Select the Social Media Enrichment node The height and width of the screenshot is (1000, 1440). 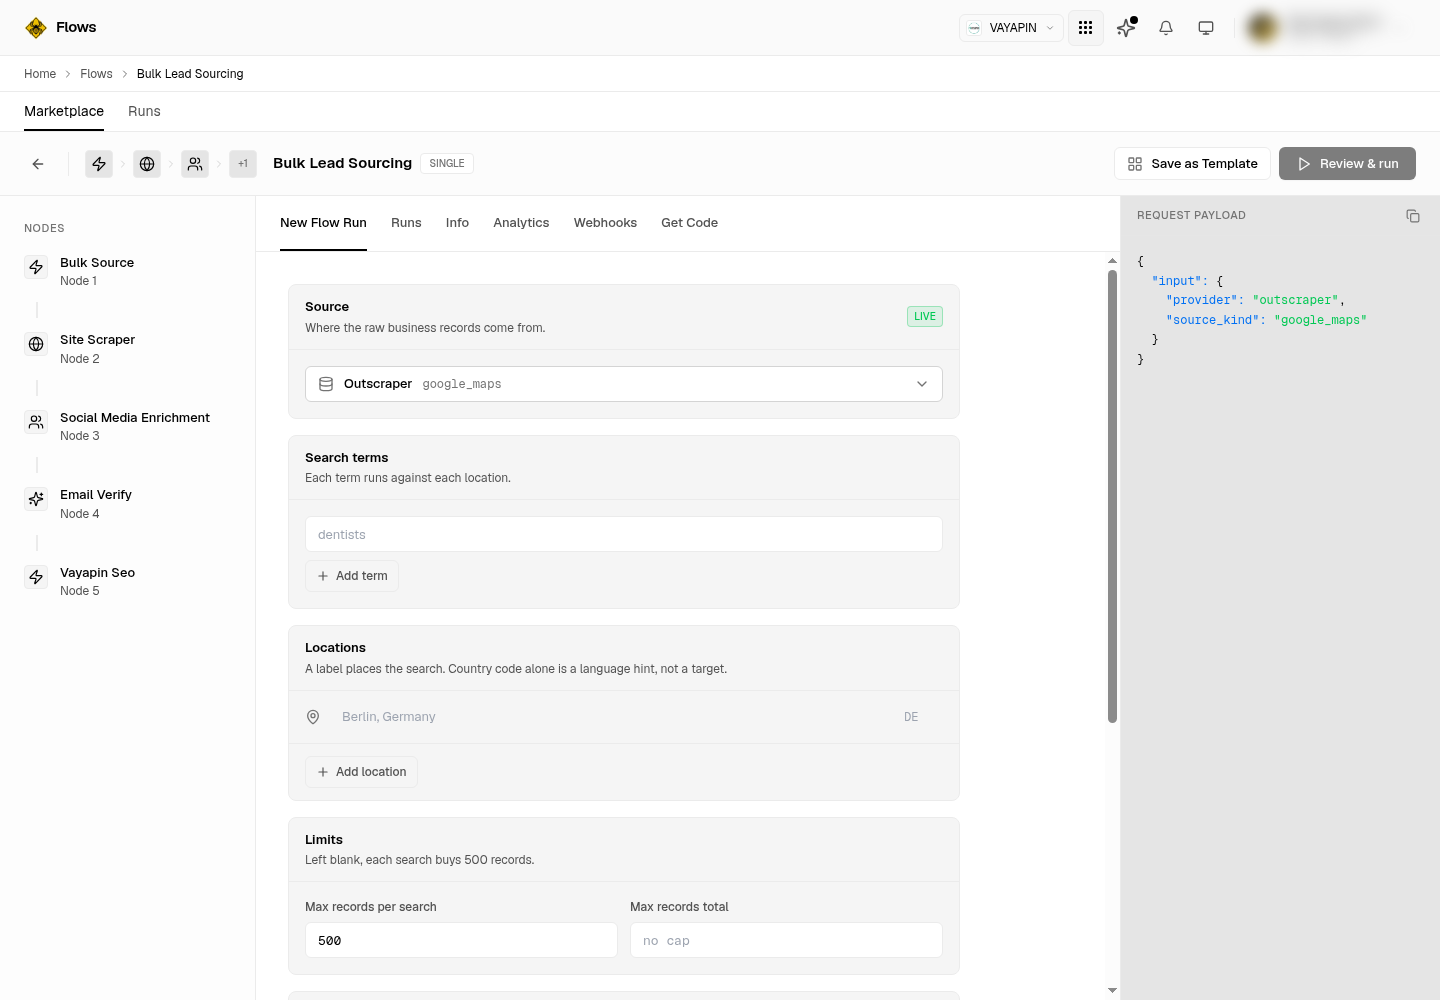tap(128, 426)
